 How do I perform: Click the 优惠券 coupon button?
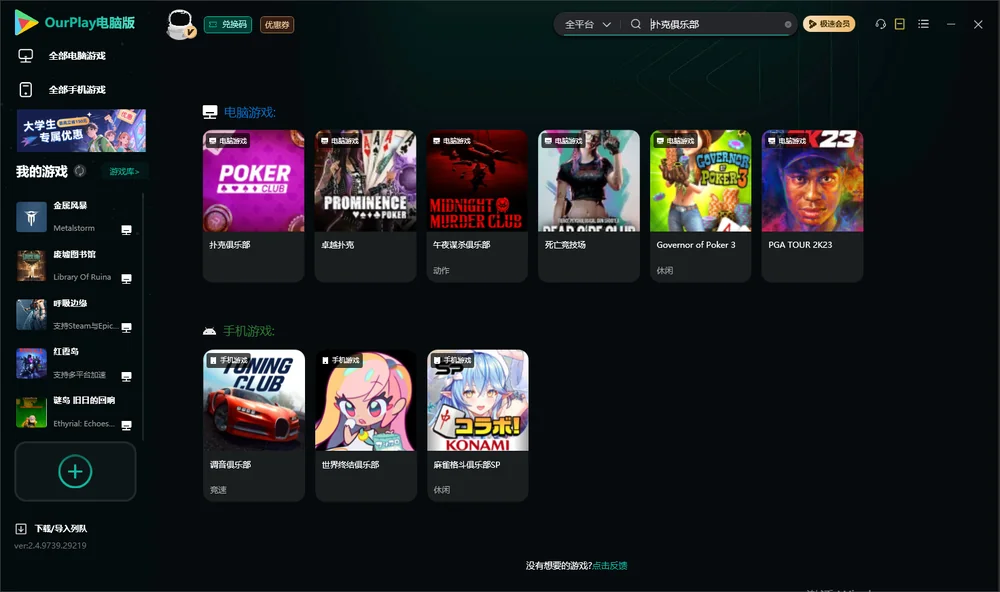click(x=277, y=25)
